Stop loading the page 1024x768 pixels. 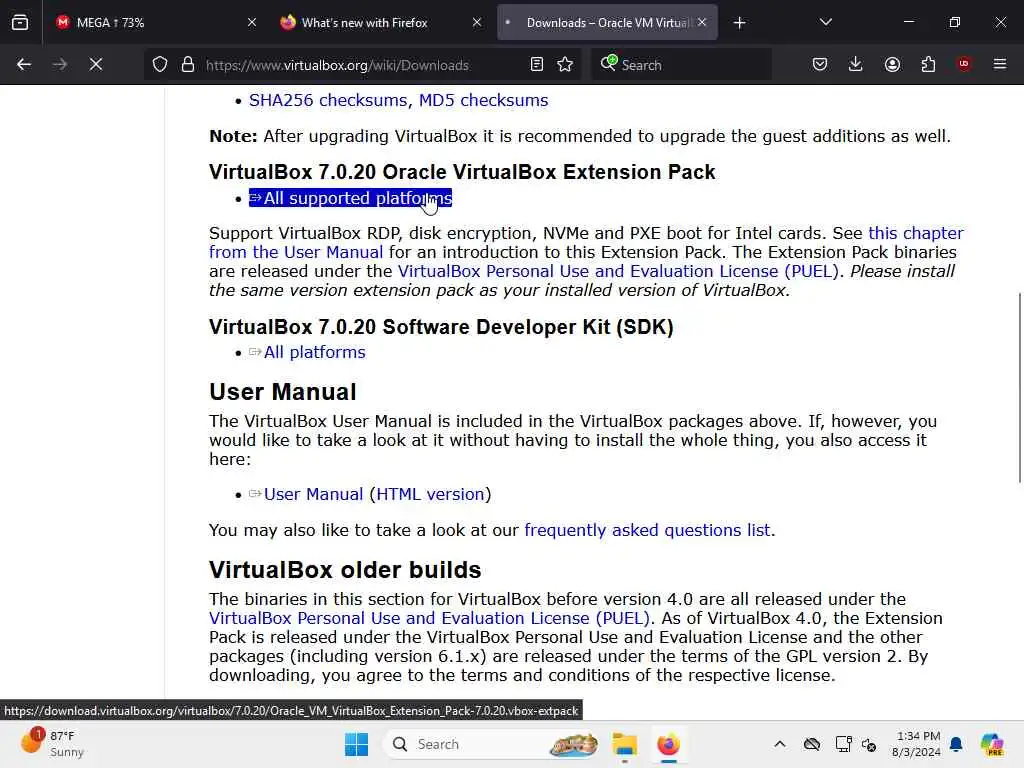96,65
